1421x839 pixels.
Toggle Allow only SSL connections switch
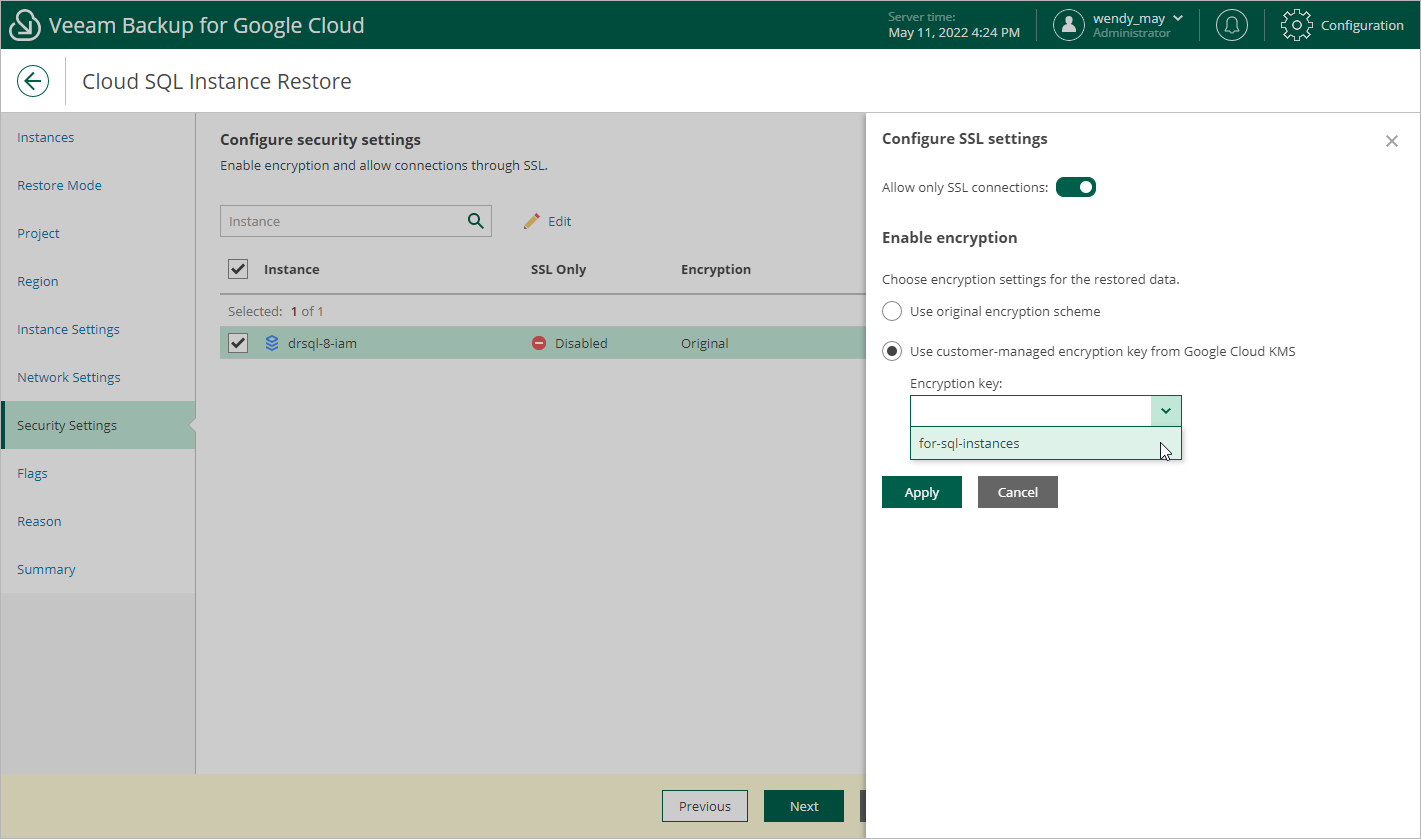(1076, 187)
